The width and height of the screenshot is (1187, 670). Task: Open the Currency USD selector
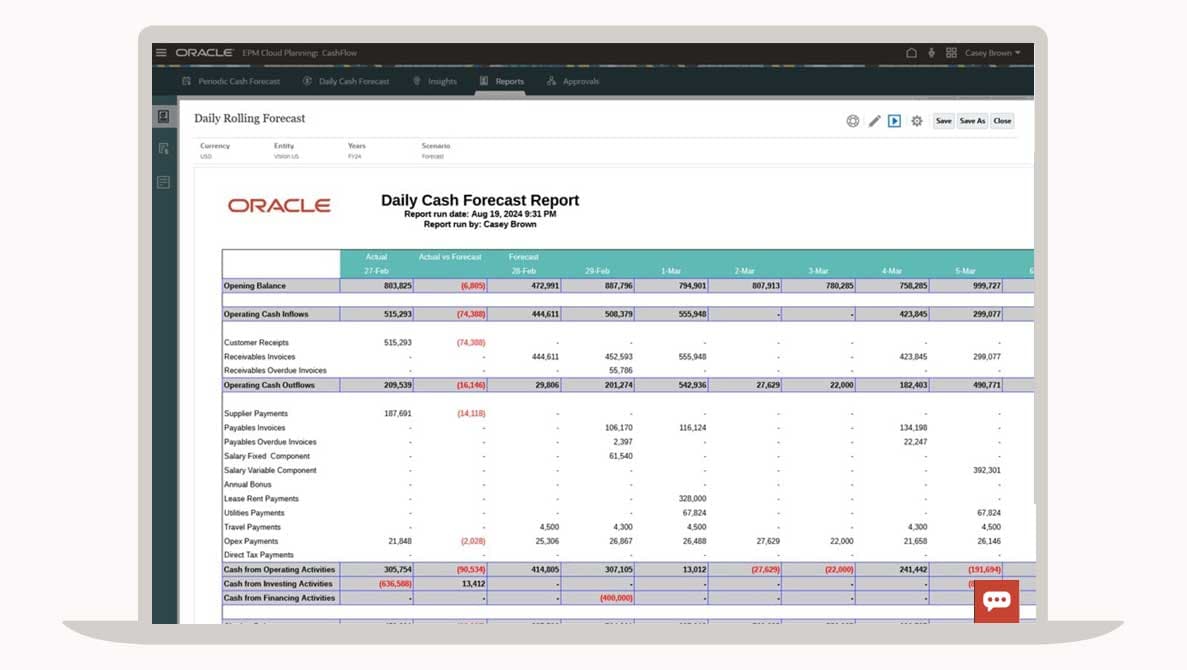(214, 151)
